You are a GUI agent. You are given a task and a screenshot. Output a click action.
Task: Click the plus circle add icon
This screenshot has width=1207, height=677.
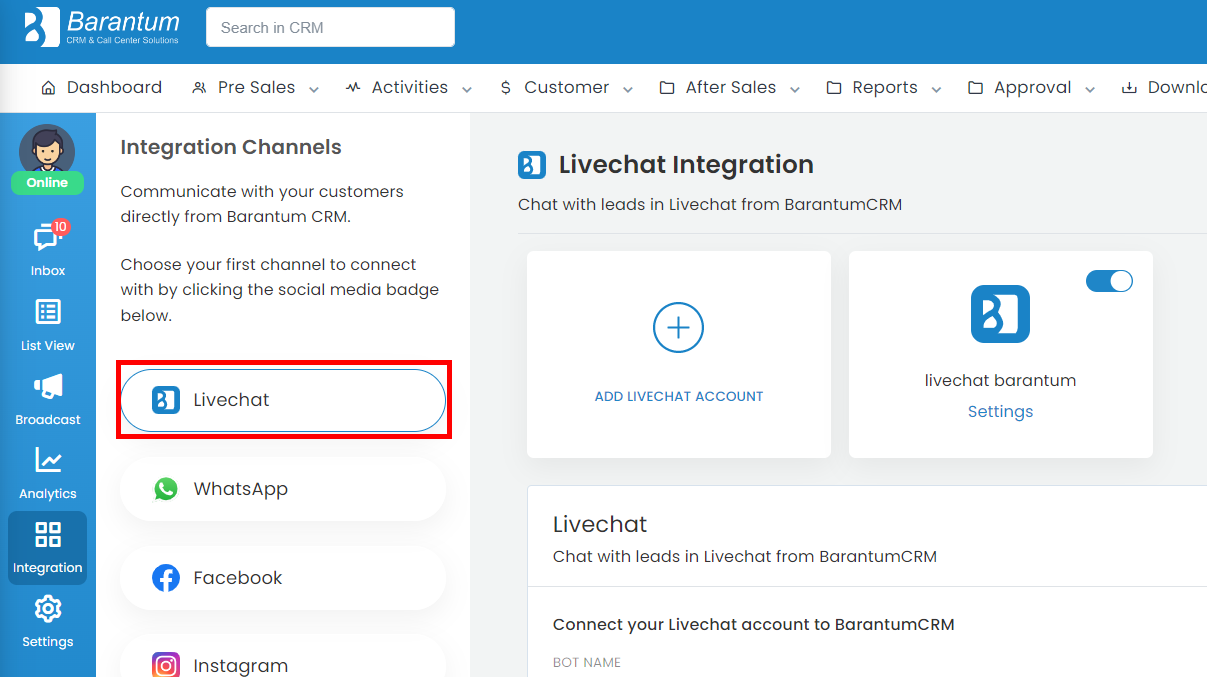[678, 327]
